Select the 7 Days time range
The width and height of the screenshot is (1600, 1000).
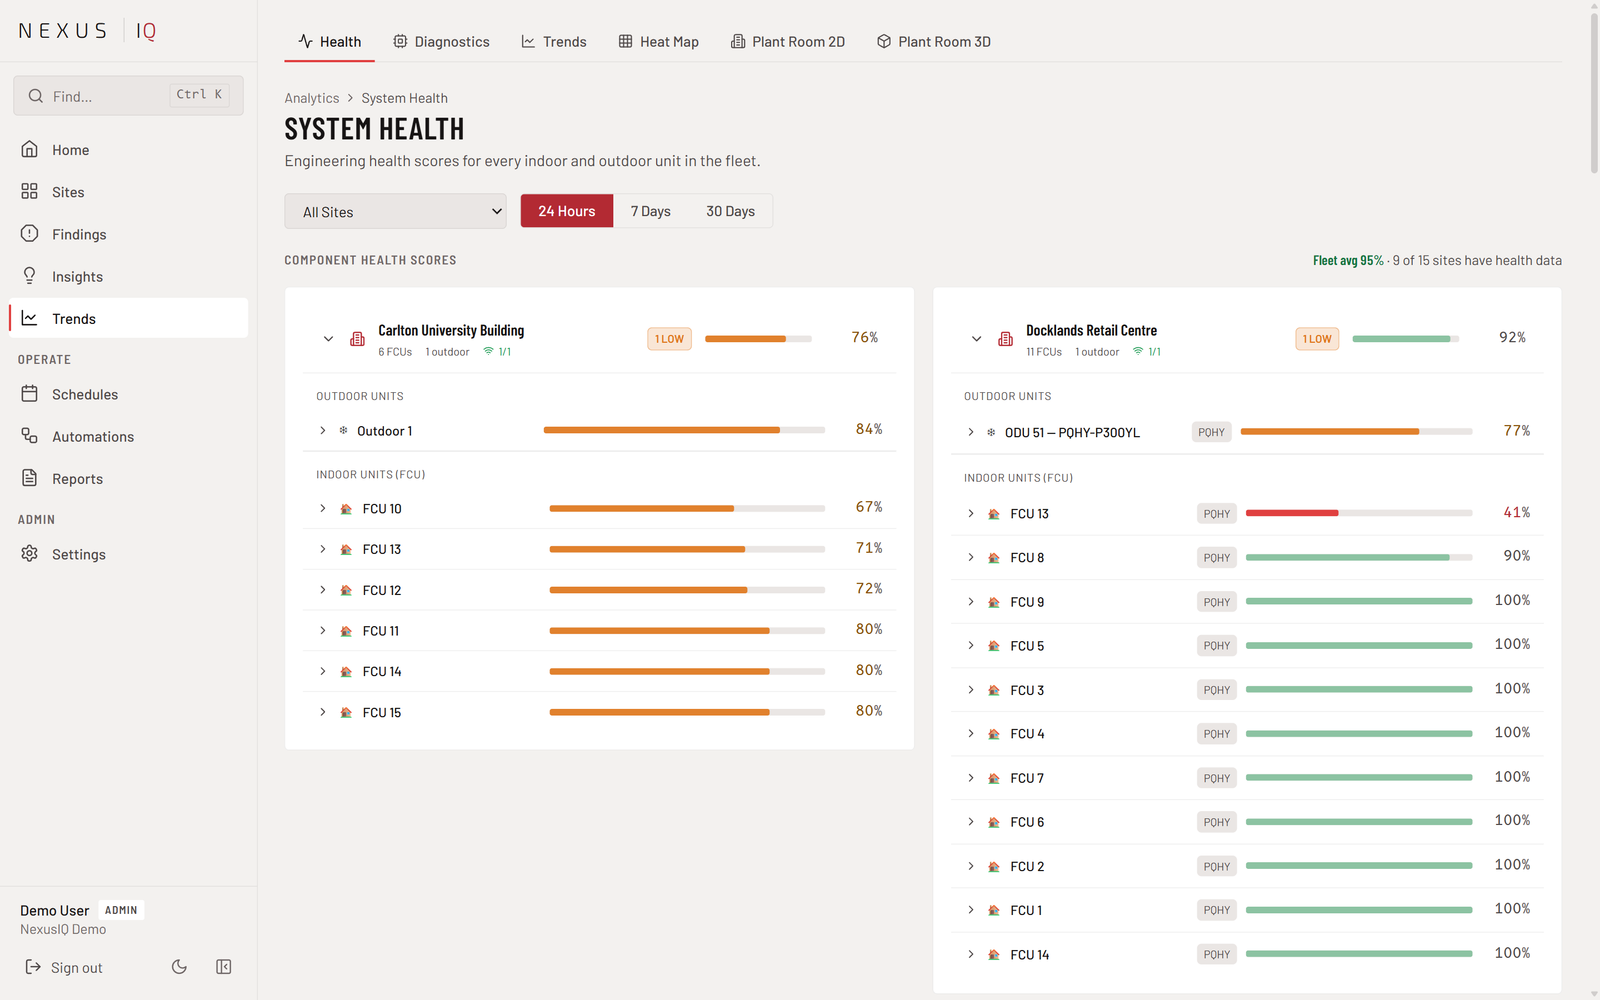coord(650,211)
